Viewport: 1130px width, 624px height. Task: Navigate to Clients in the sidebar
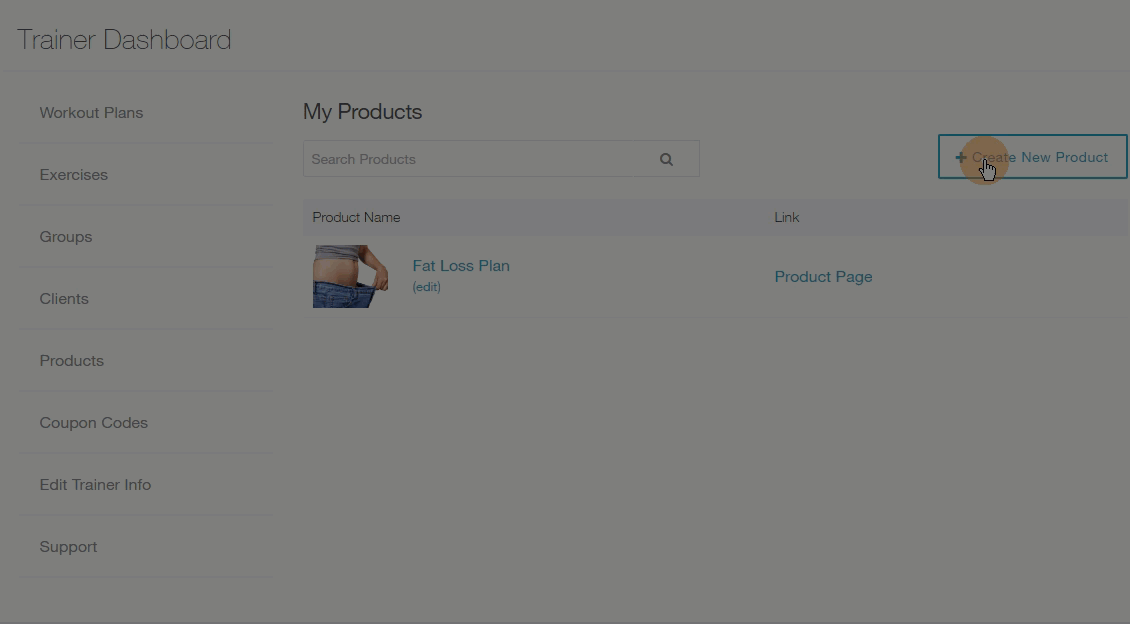(64, 298)
